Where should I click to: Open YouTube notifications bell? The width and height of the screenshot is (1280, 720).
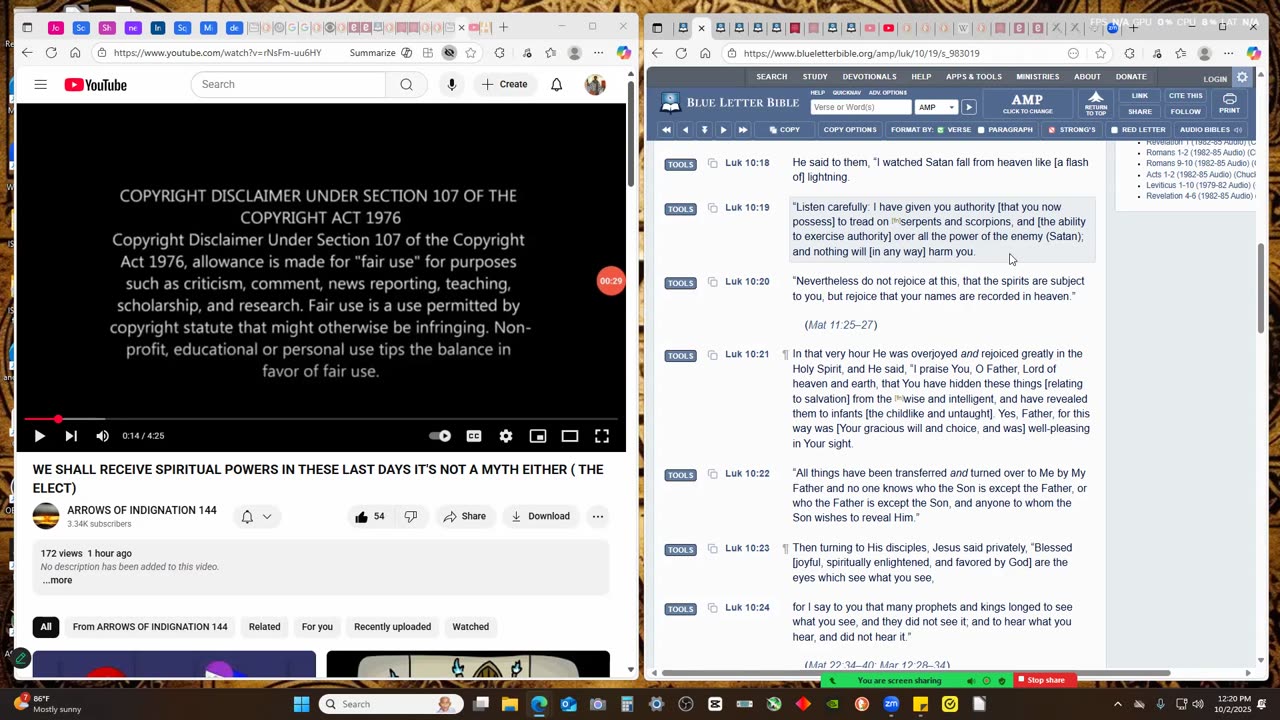pyautogui.click(x=557, y=84)
